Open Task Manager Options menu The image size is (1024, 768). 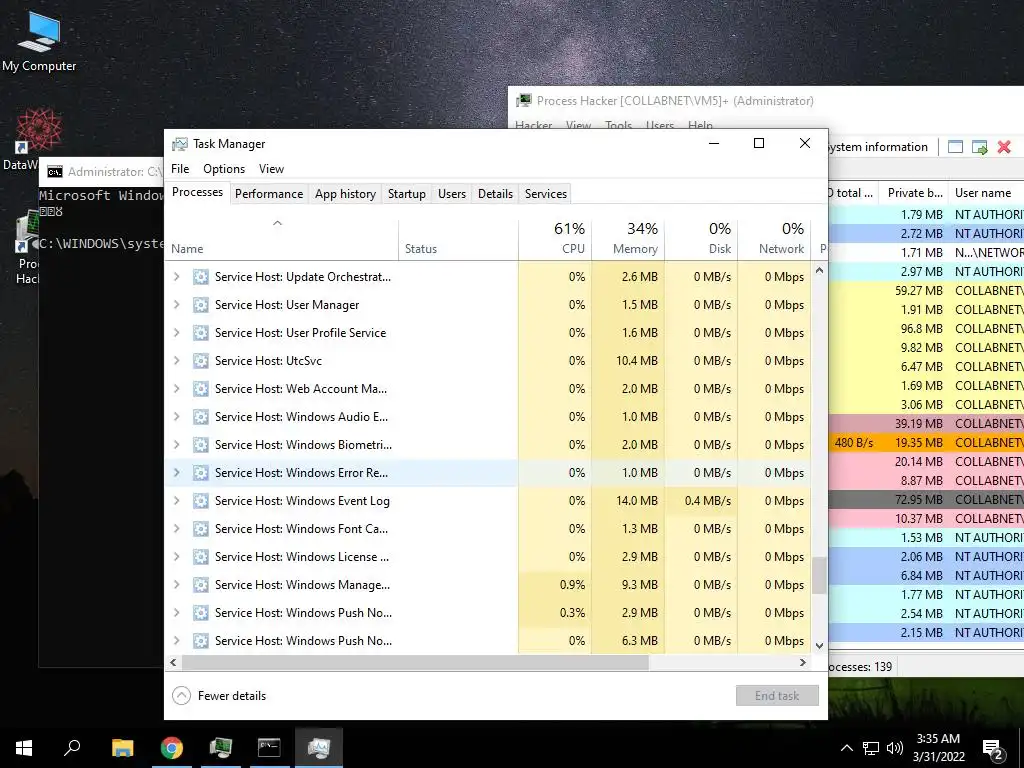point(224,169)
